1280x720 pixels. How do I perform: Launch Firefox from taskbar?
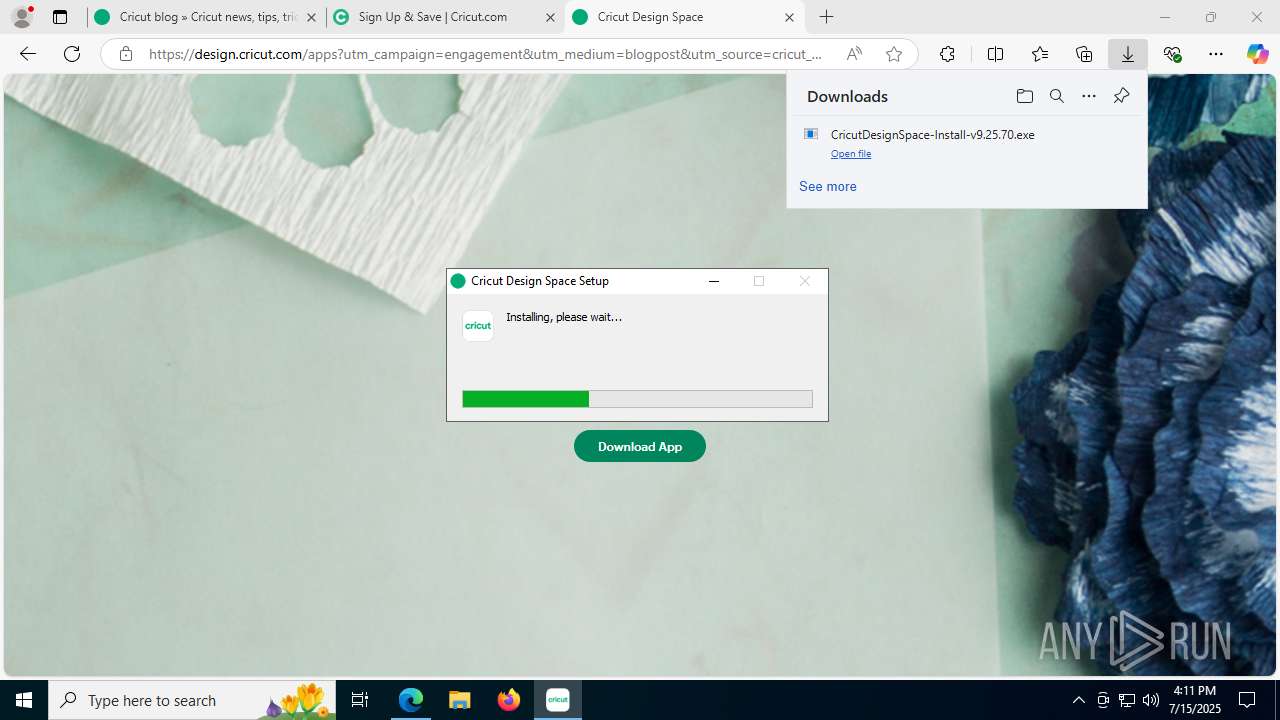509,700
